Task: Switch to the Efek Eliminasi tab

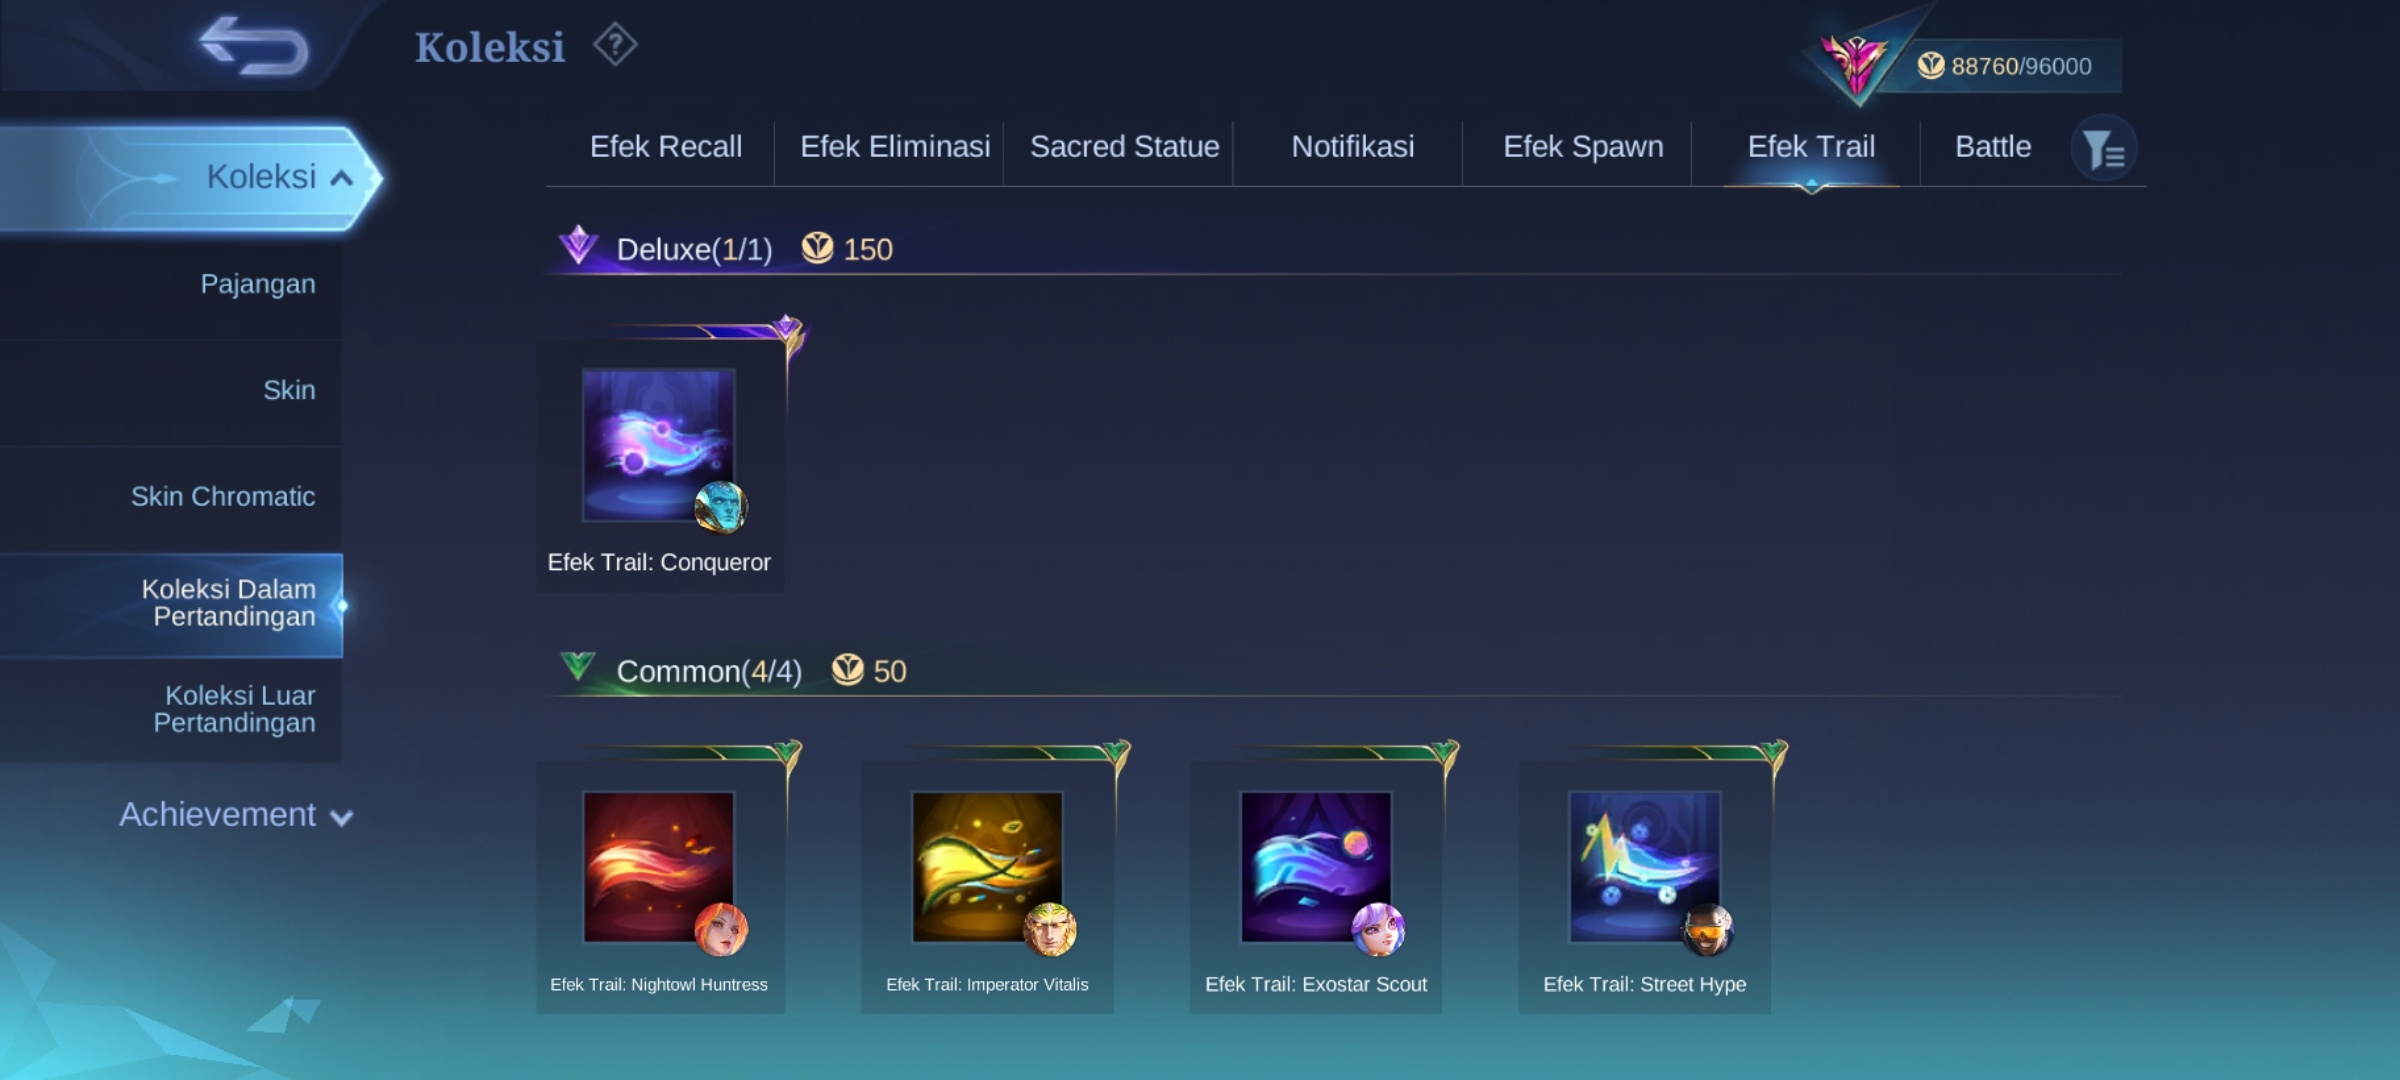Action: [x=895, y=147]
